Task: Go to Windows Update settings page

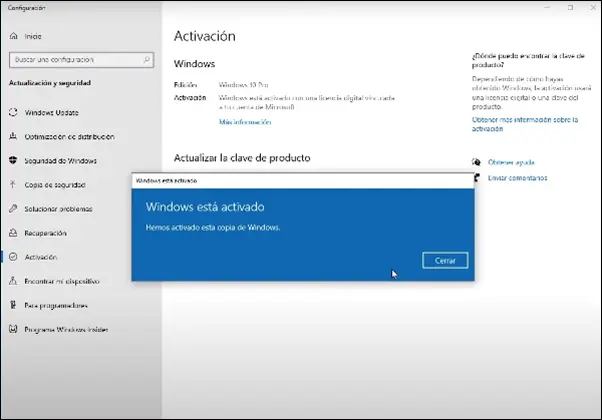Action: 51,112
